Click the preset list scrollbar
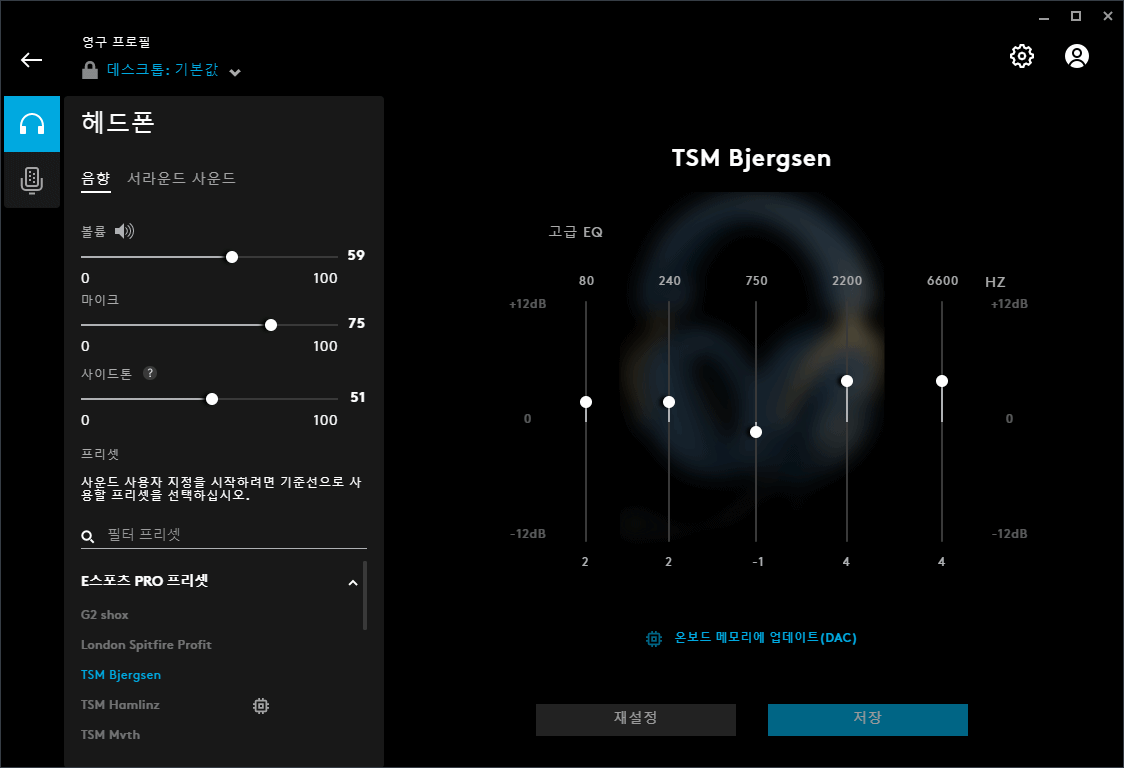The height and width of the screenshot is (768, 1124). click(x=365, y=595)
